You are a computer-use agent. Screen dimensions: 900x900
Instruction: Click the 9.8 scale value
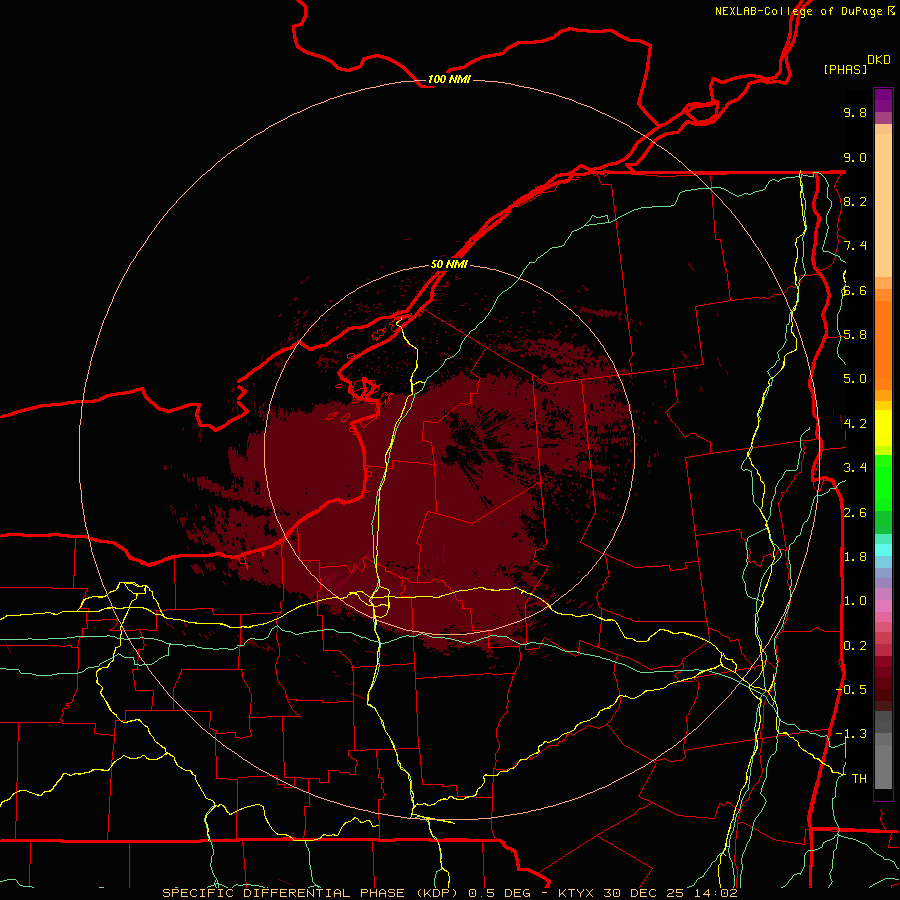coord(855,112)
